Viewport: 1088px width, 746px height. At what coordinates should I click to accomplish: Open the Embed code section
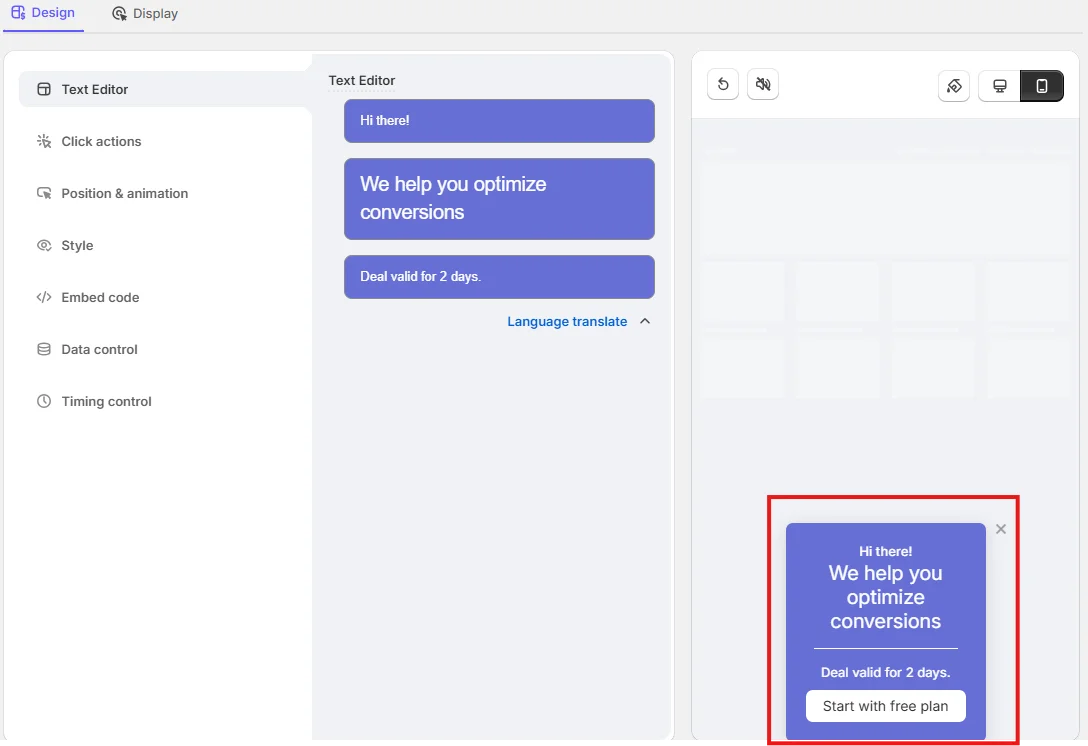(x=100, y=297)
